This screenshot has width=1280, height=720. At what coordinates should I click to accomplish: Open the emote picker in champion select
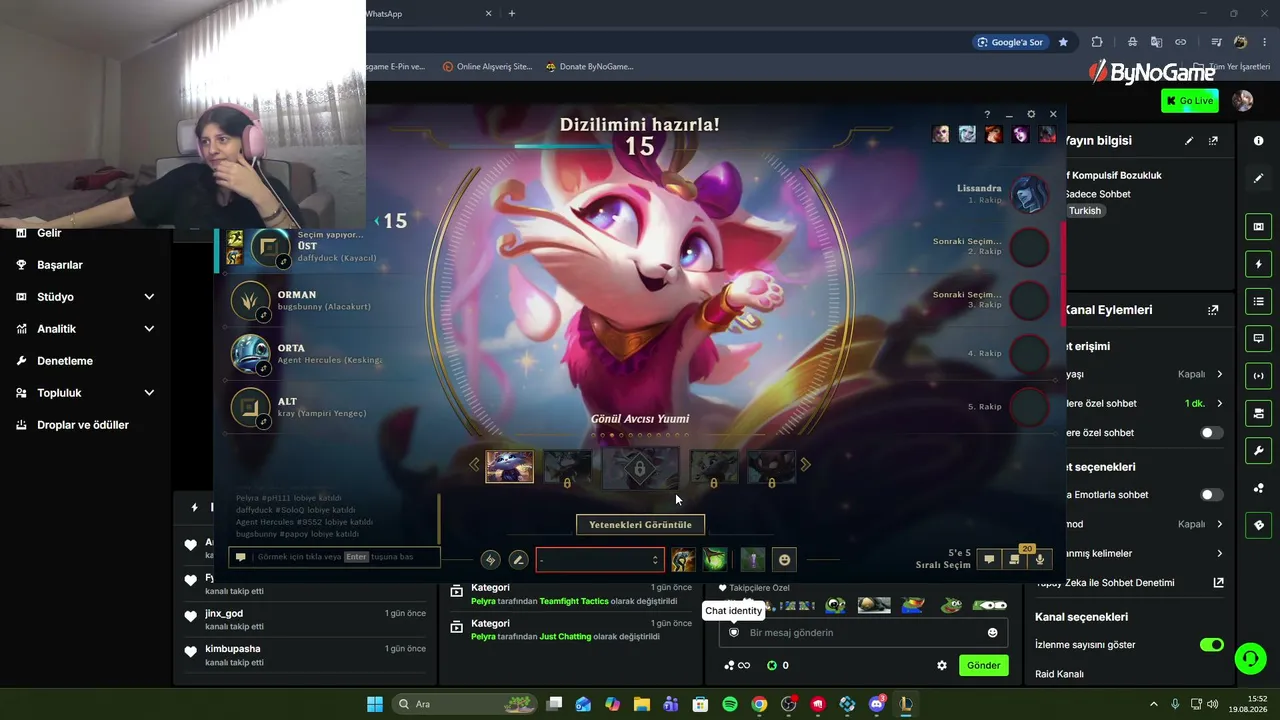click(785, 560)
